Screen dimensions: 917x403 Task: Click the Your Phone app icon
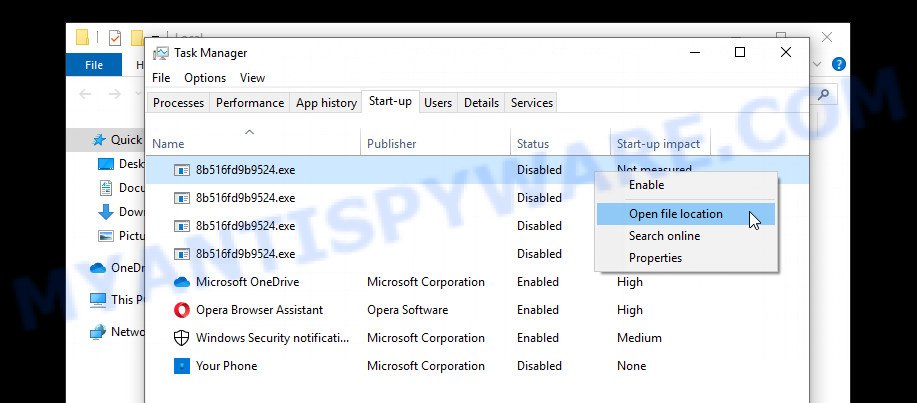pyautogui.click(x=182, y=366)
